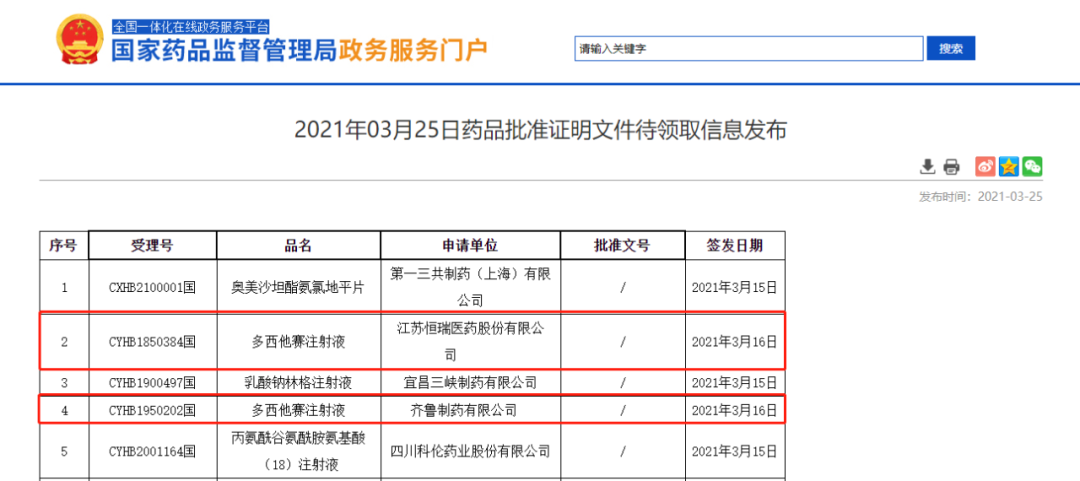Click the 全国一体化在线政务服务平台 banner text
The height and width of the screenshot is (481, 1080).
(x=190, y=26)
